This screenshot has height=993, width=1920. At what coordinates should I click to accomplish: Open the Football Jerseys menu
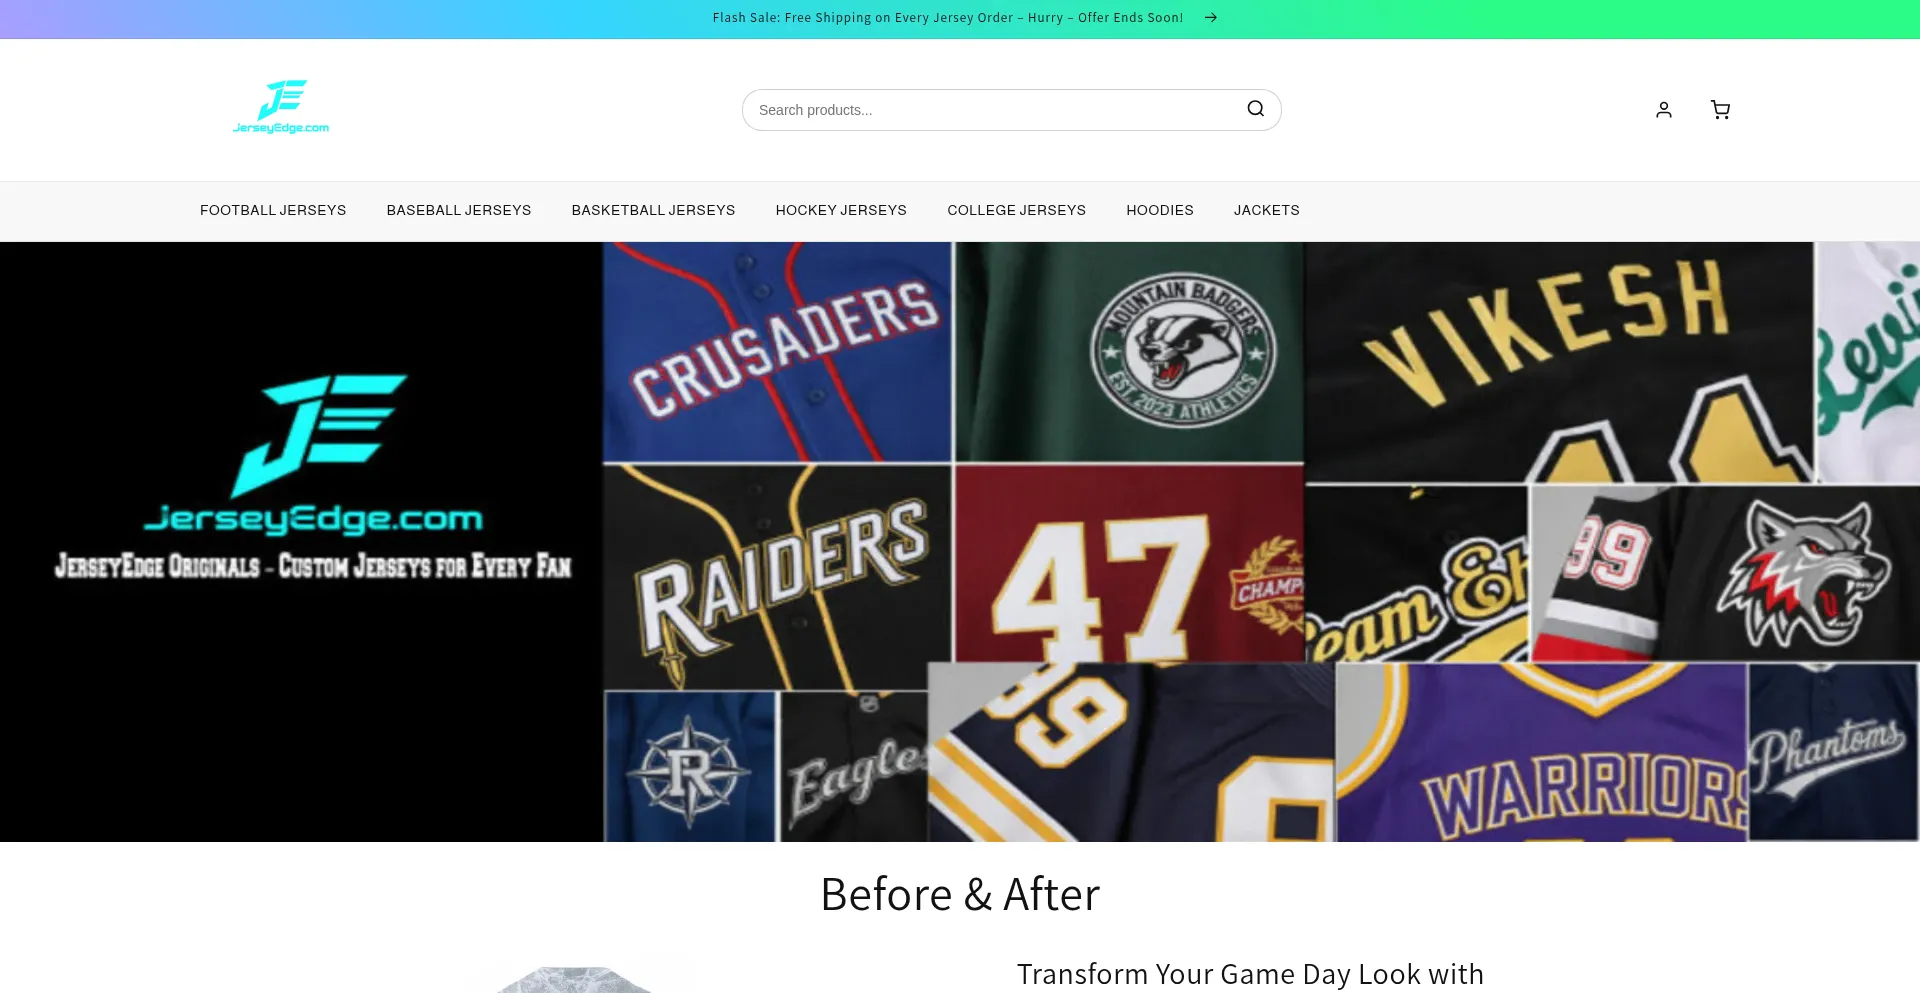(273, 210)
